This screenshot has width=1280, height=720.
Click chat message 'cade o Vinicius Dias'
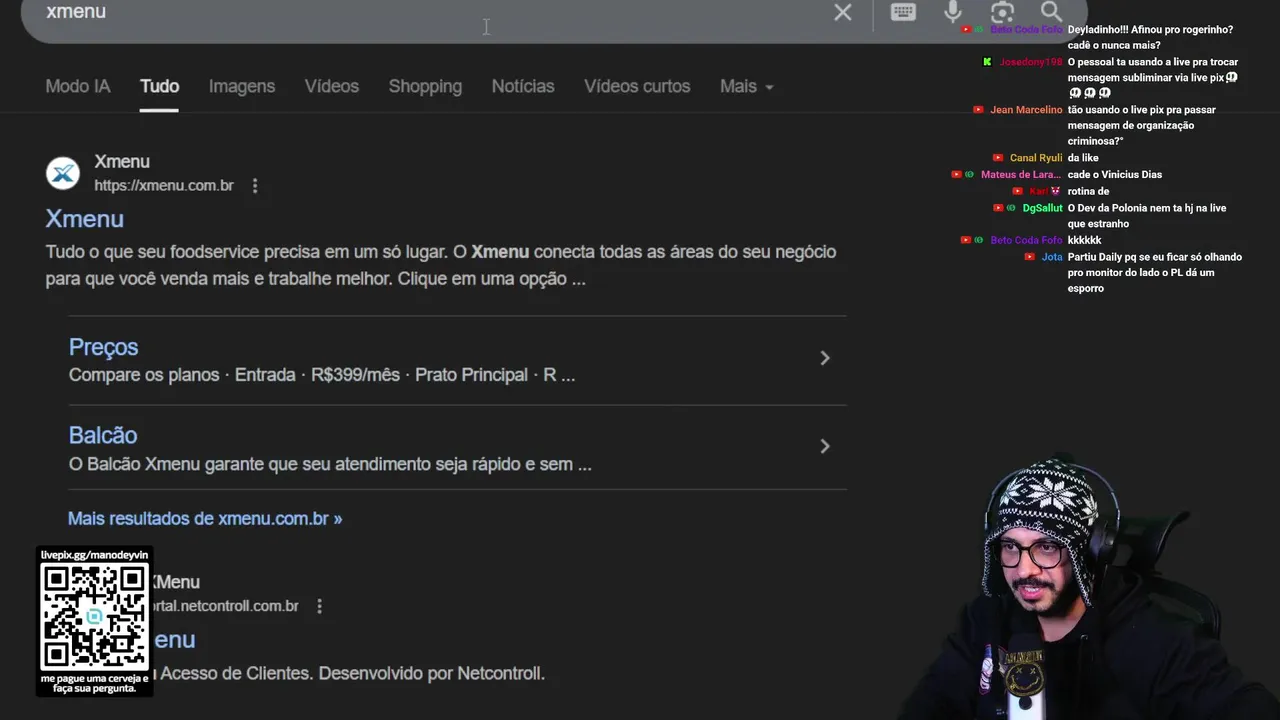click(1115, 175)
